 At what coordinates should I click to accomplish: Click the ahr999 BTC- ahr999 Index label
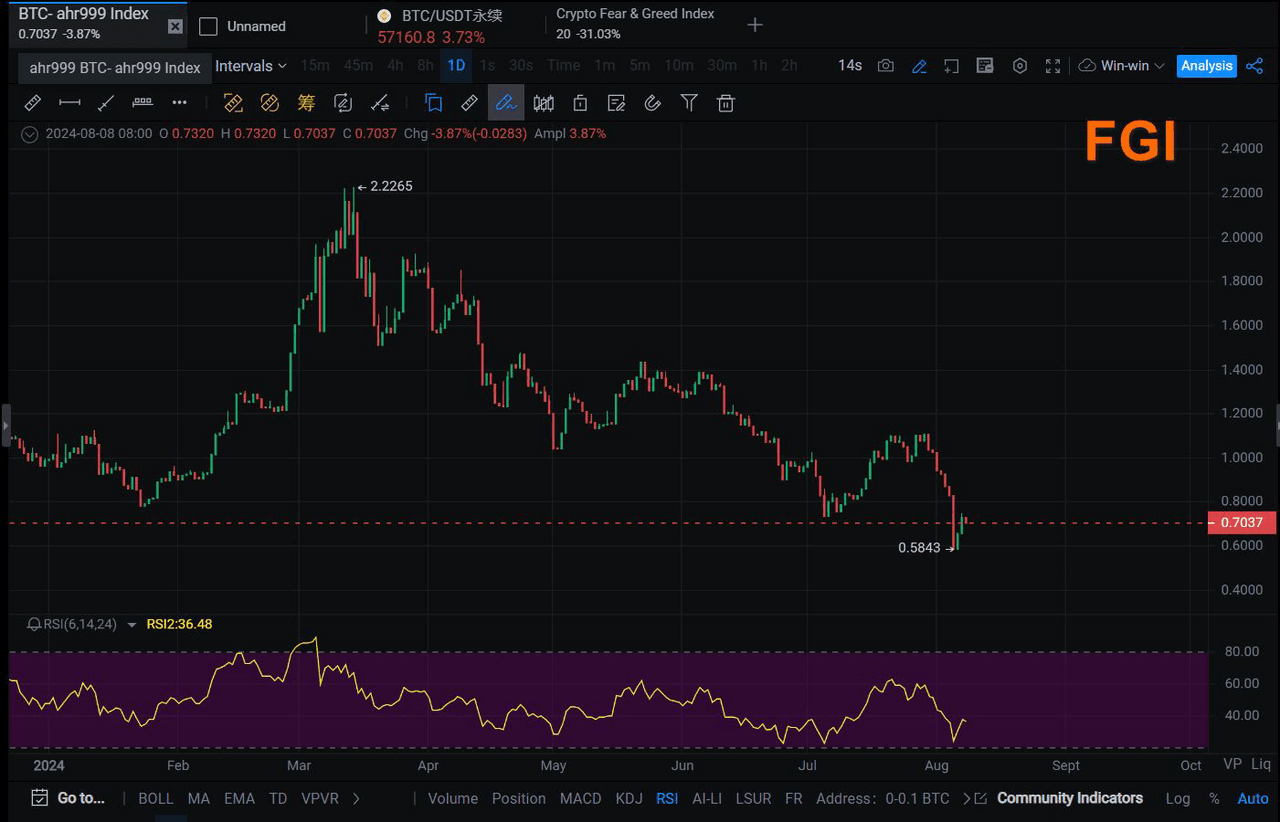(115, 68)
